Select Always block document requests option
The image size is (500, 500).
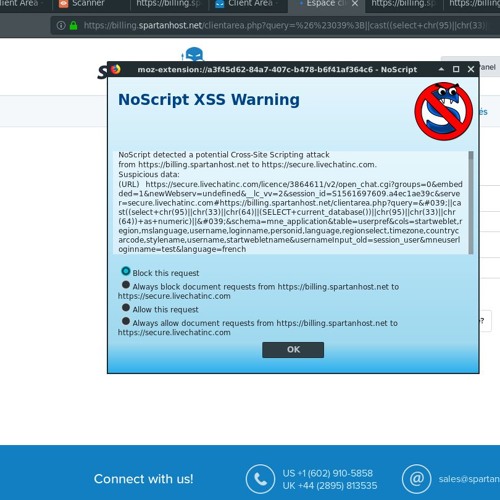pyautogui.click(x=126, y=285)
